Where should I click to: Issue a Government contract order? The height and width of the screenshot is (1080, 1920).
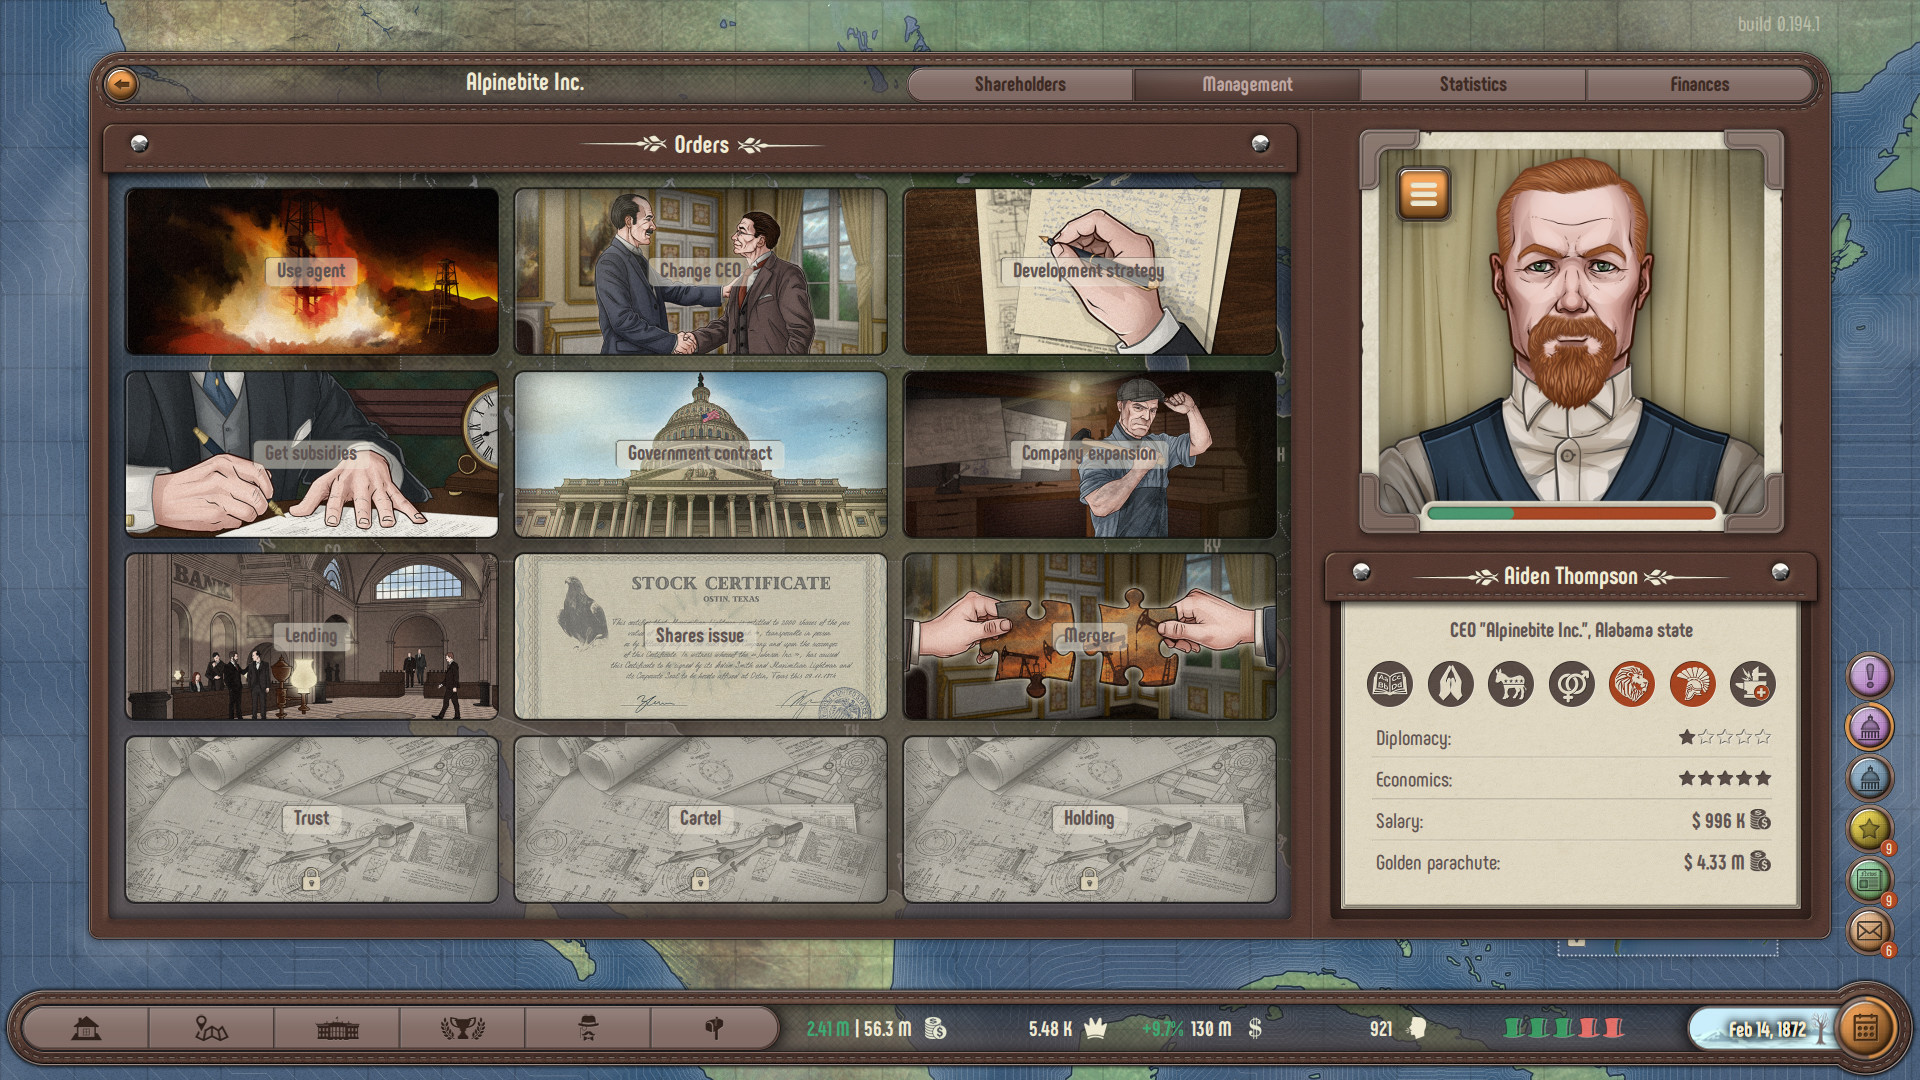coord(698,453)
